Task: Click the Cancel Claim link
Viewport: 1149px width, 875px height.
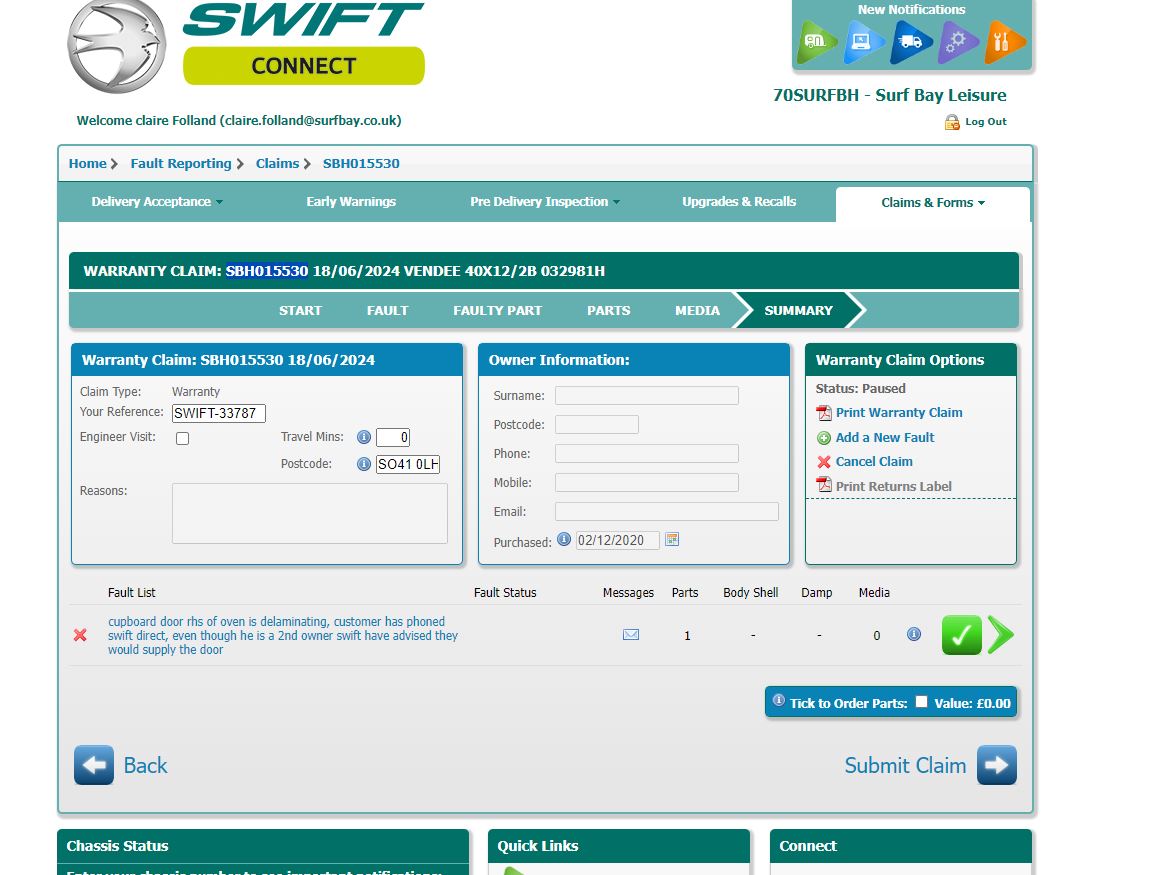Action: tap(874, 462)
